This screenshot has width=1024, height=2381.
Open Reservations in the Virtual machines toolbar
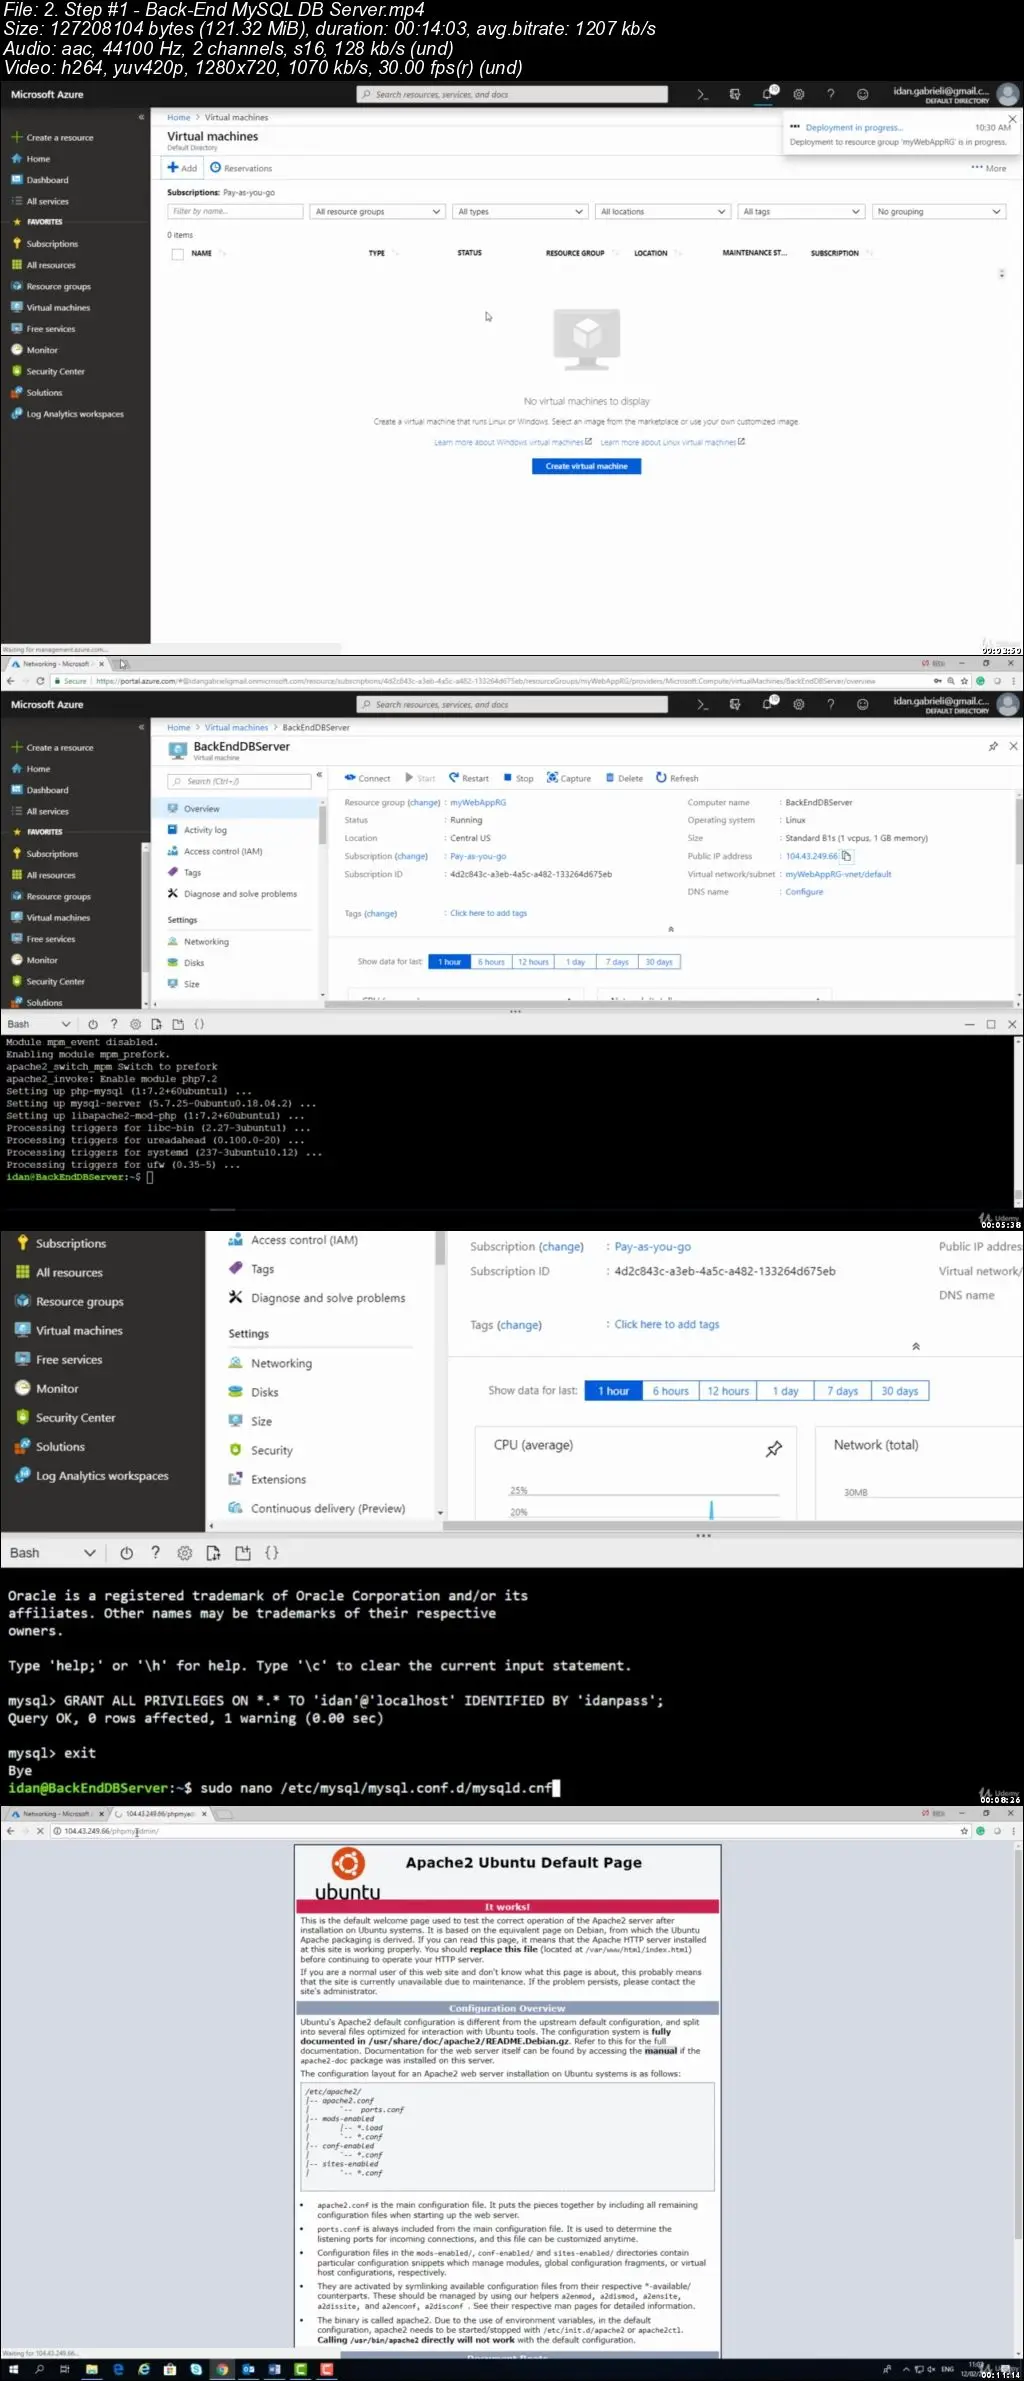241,168
